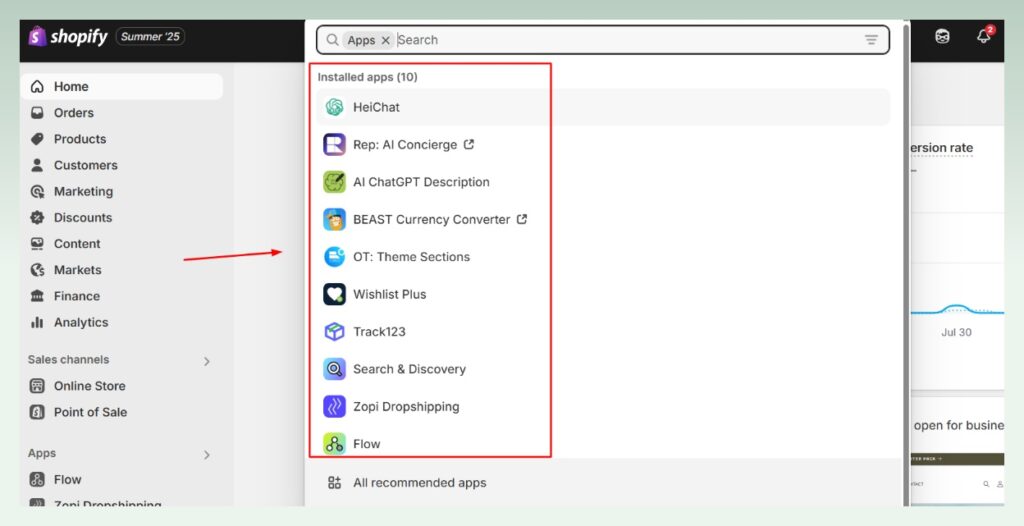Open HeiChat from installed apps
This screenshot has width=1024, height=526.
603,107
